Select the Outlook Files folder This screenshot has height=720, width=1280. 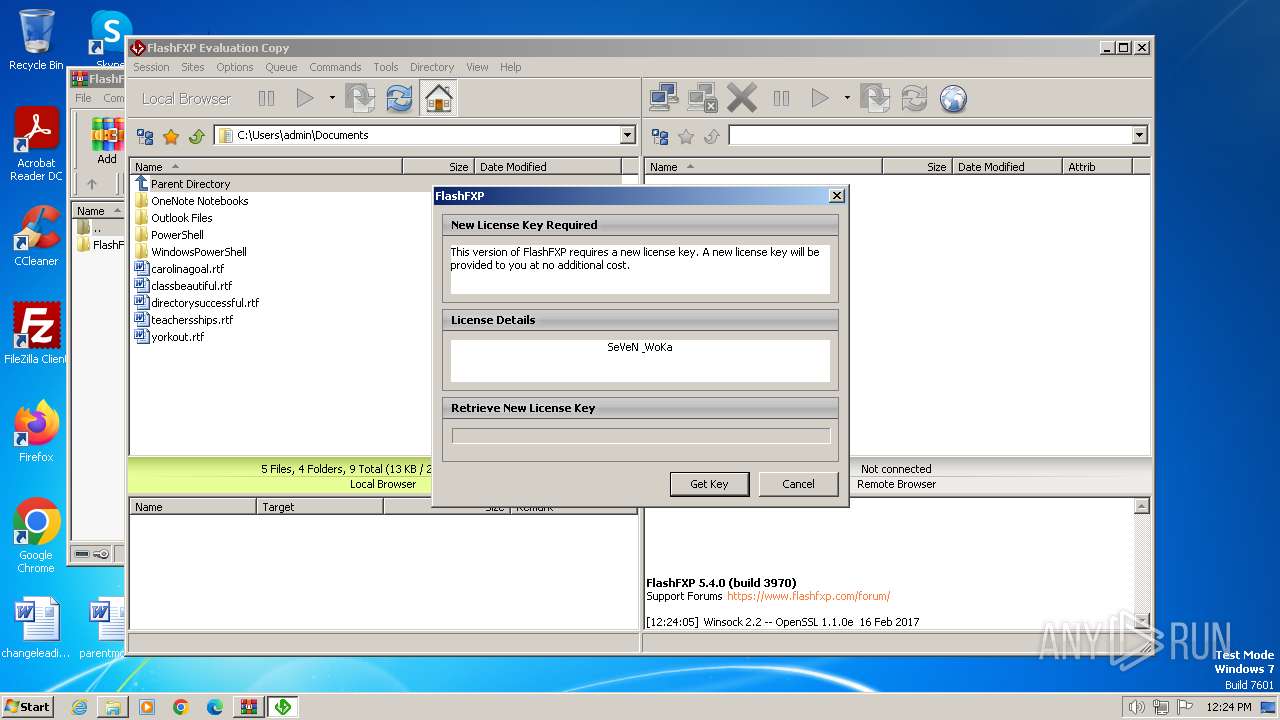tap(181, 218)
